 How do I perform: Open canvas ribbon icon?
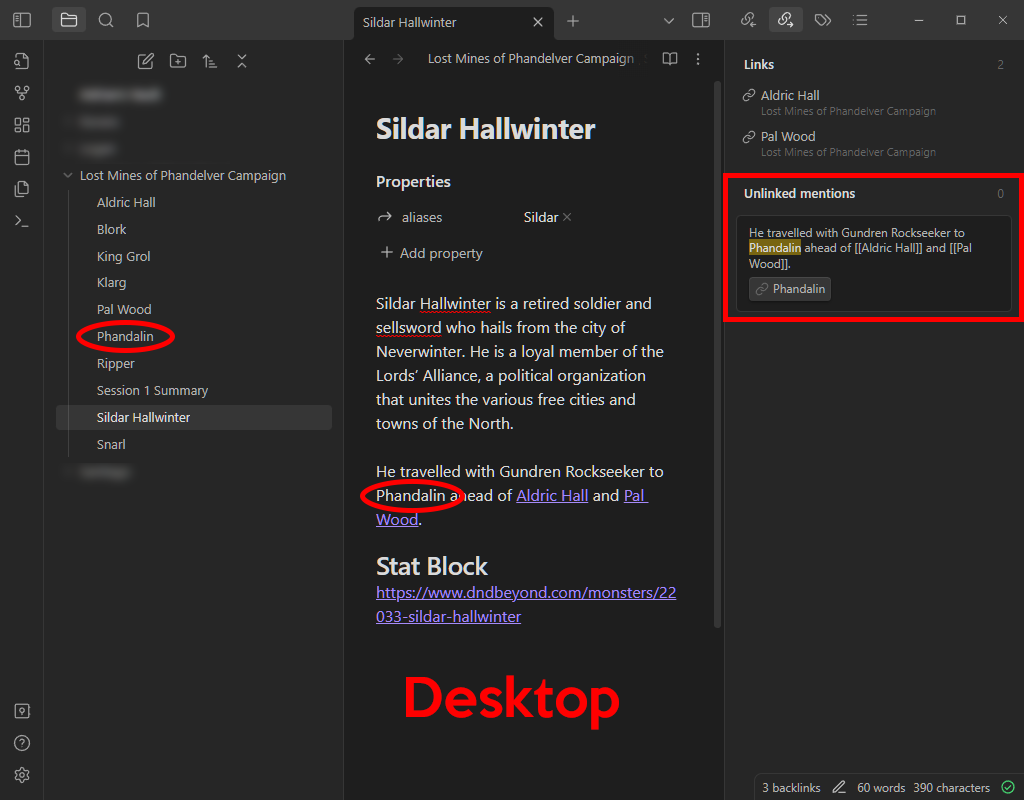point(22,125)
